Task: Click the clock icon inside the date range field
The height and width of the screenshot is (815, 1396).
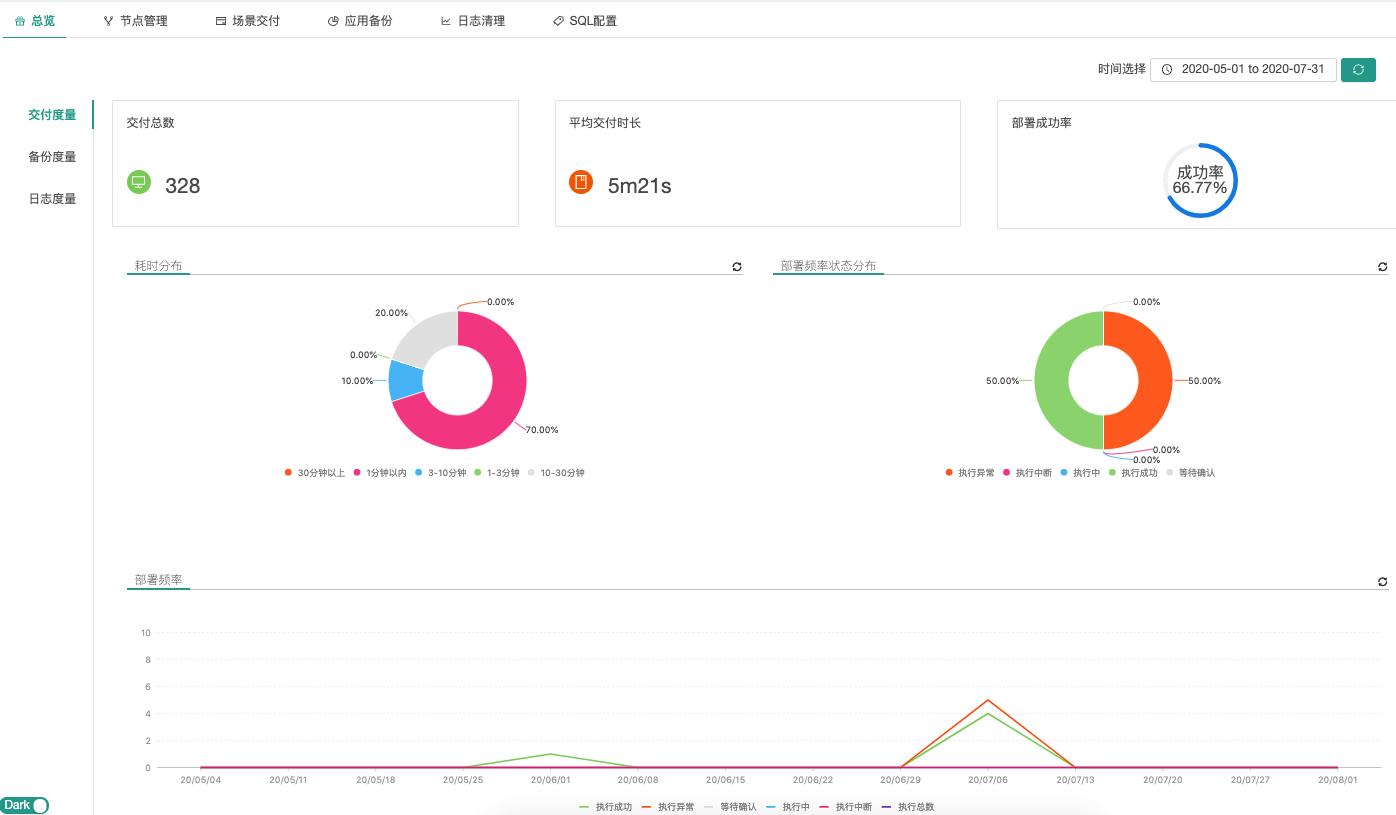Action: (x=1167, y=69)
